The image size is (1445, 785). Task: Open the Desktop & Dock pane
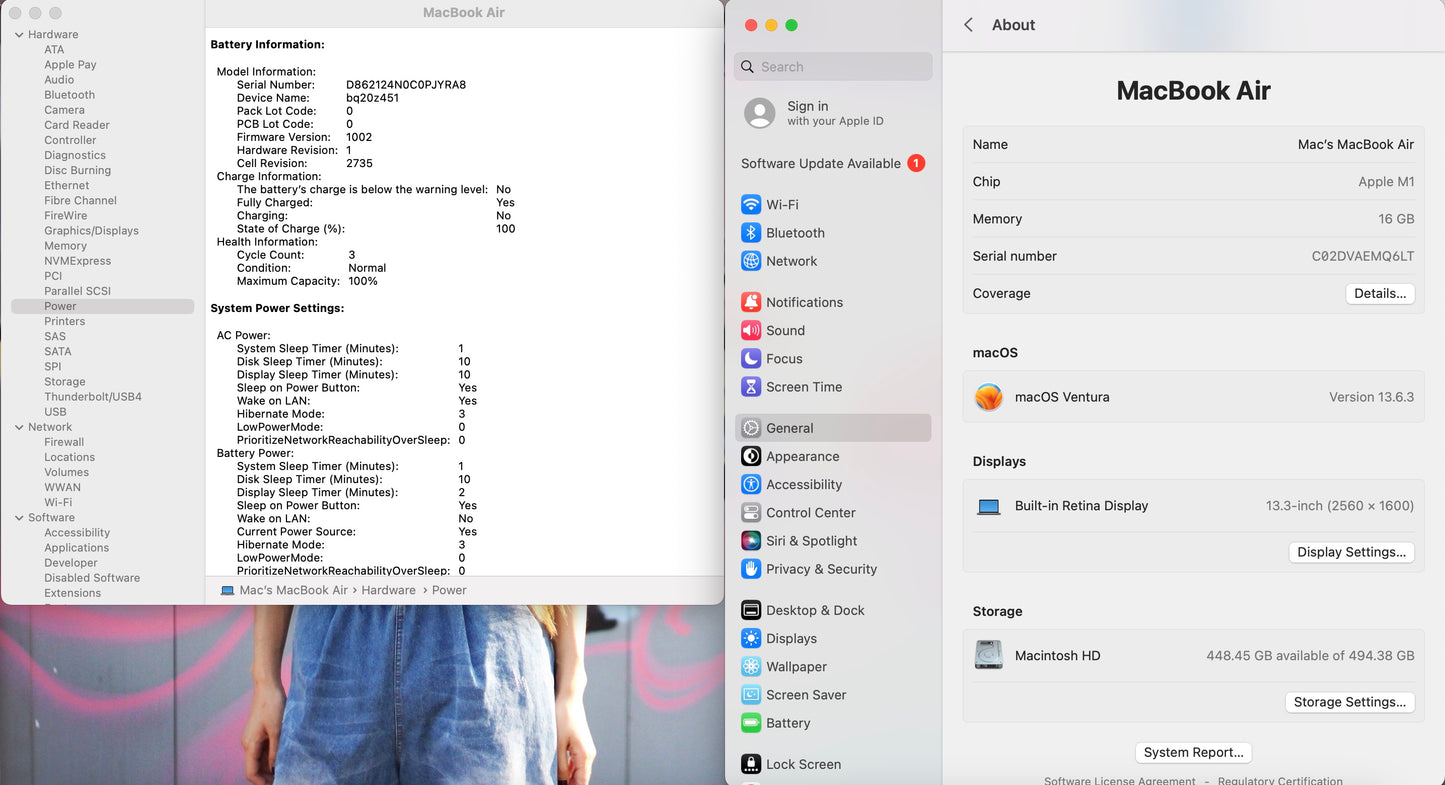814,610
